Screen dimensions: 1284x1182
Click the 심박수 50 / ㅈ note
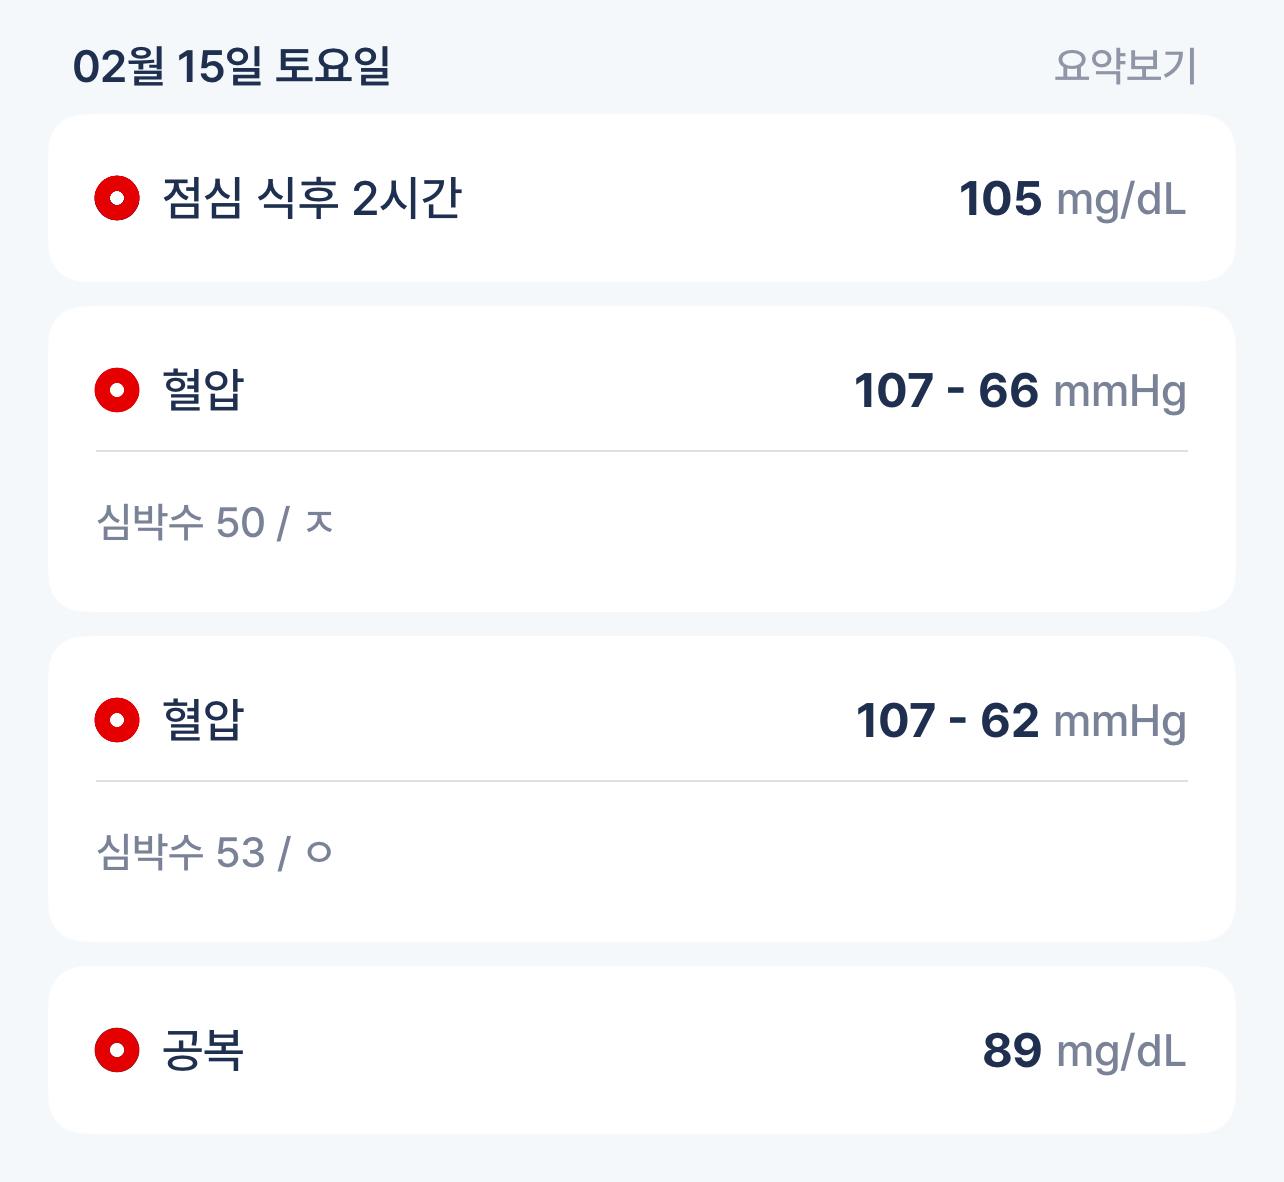(214, 522)
